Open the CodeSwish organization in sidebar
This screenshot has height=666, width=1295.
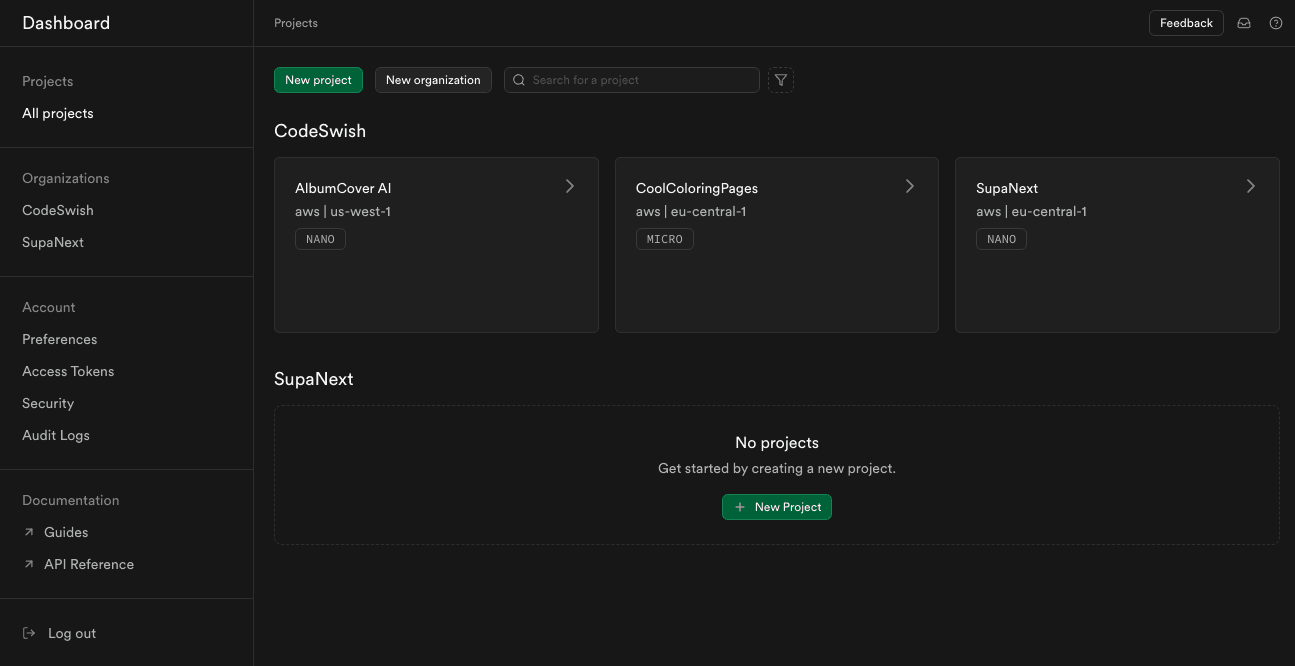tap(58, 210)
